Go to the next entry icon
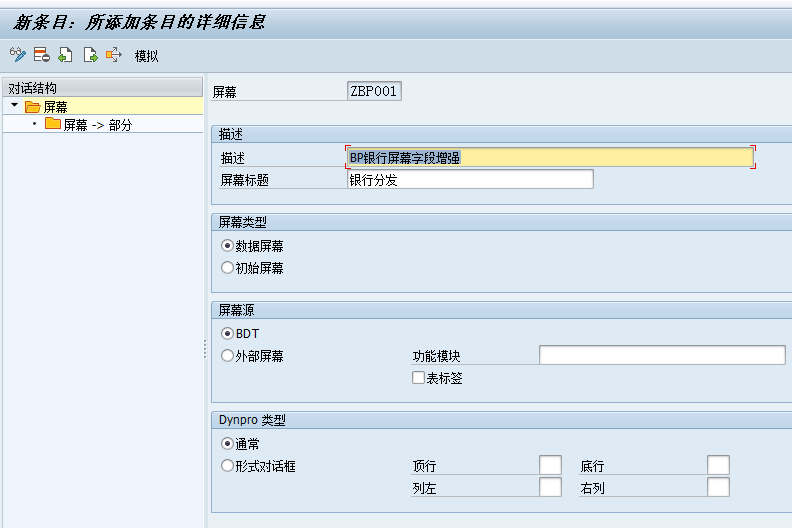 [x=90, y=55]
